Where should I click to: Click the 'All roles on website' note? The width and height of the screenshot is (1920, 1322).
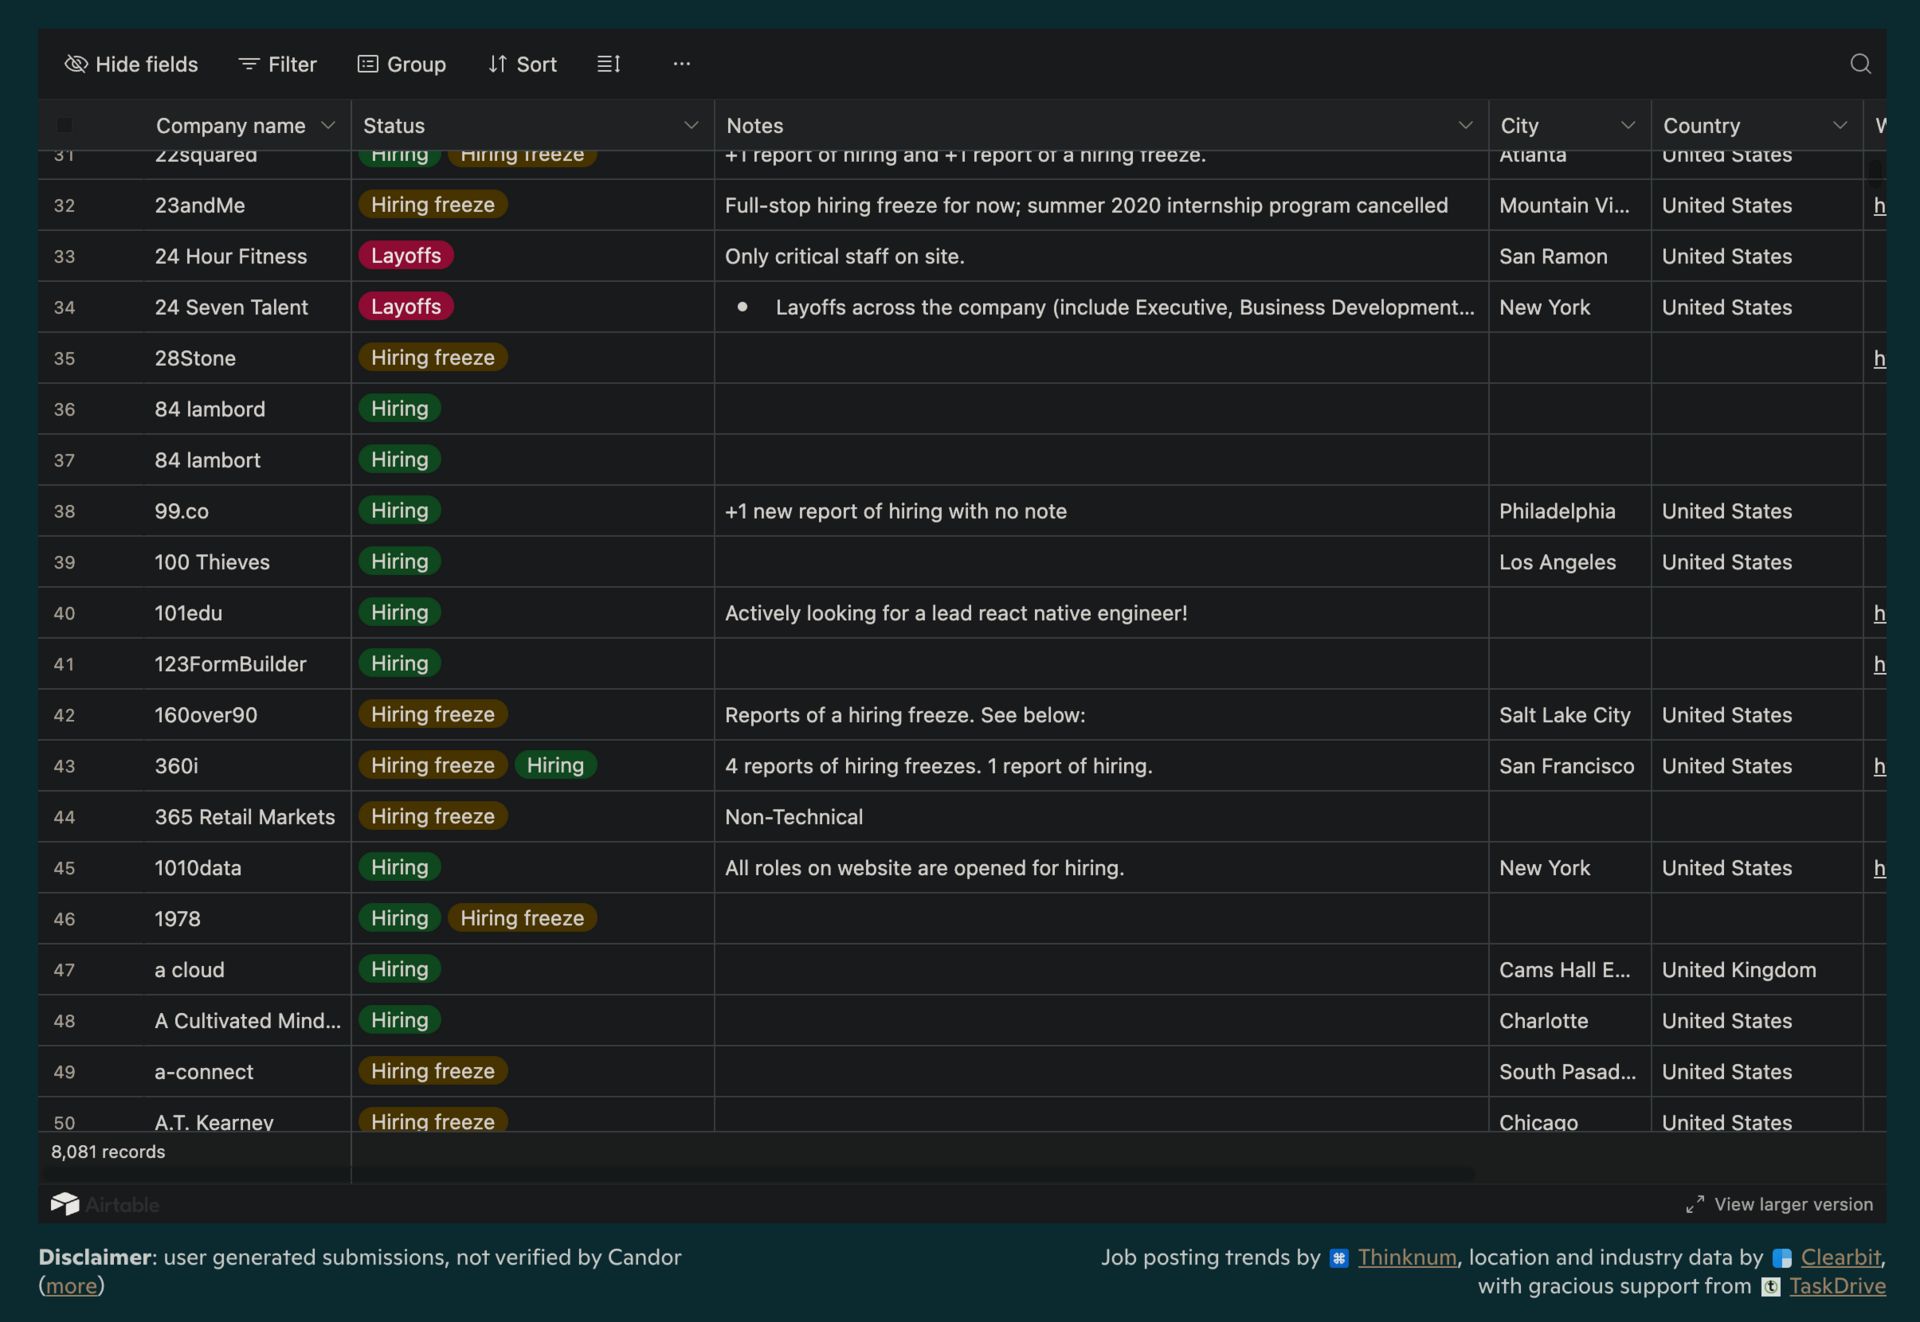pyautogui.click(x=924, y=868)
